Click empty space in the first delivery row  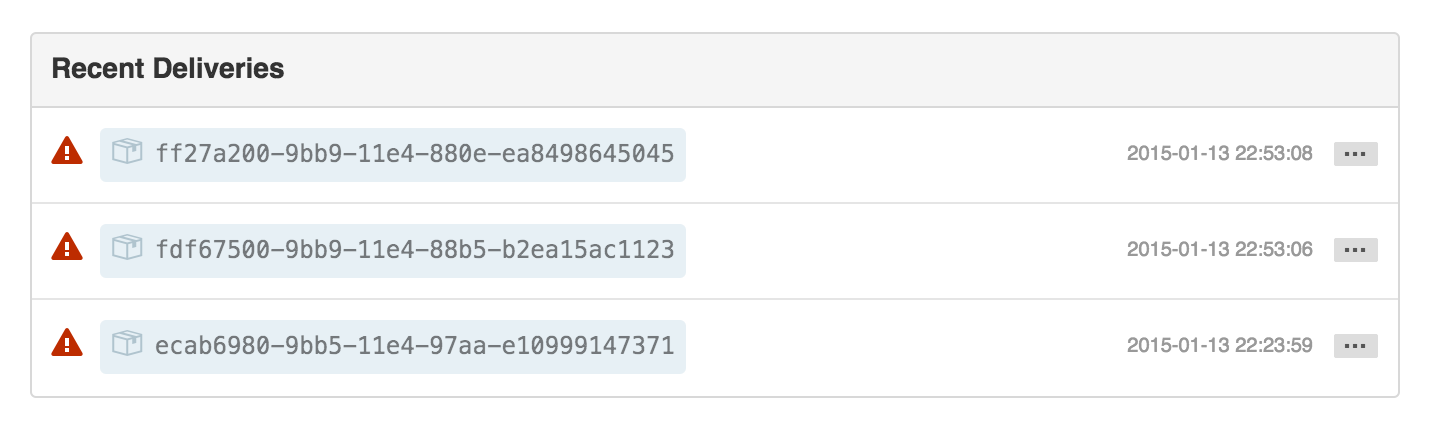[x=900, y=154]
